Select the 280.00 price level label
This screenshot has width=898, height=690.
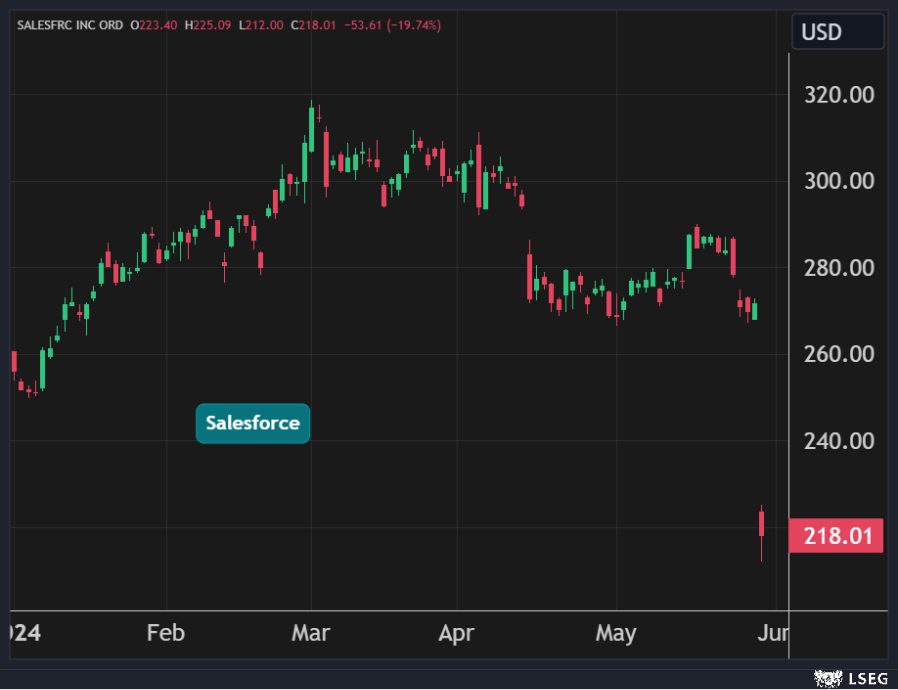pos(839,268)
